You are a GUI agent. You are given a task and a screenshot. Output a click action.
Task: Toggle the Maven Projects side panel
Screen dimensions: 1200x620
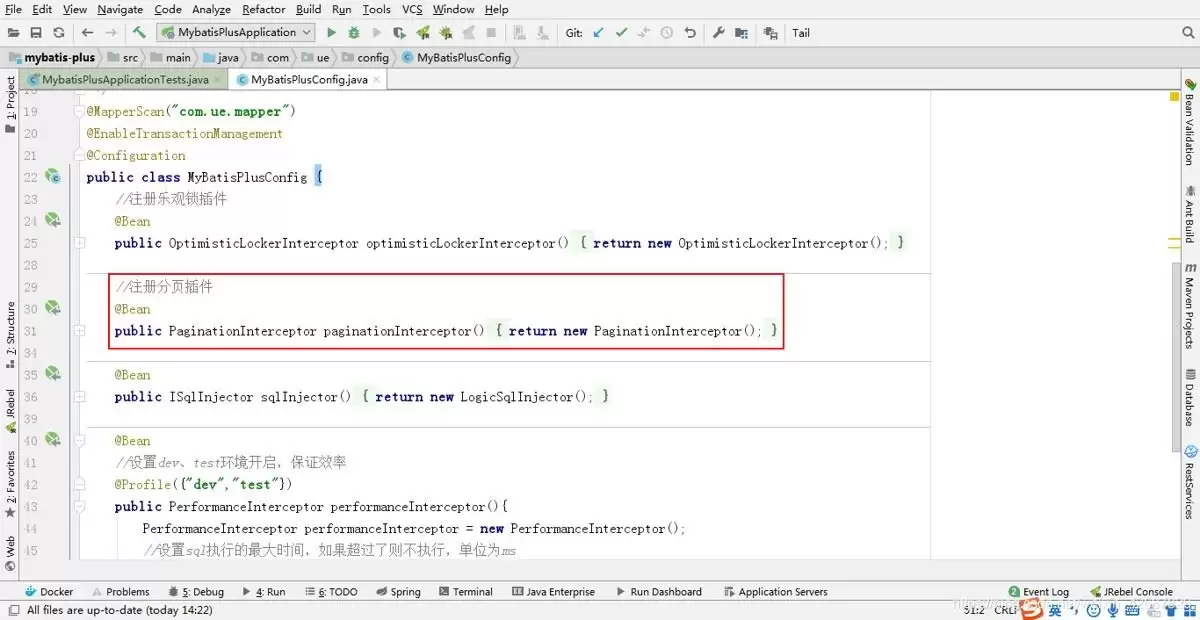1190,307
